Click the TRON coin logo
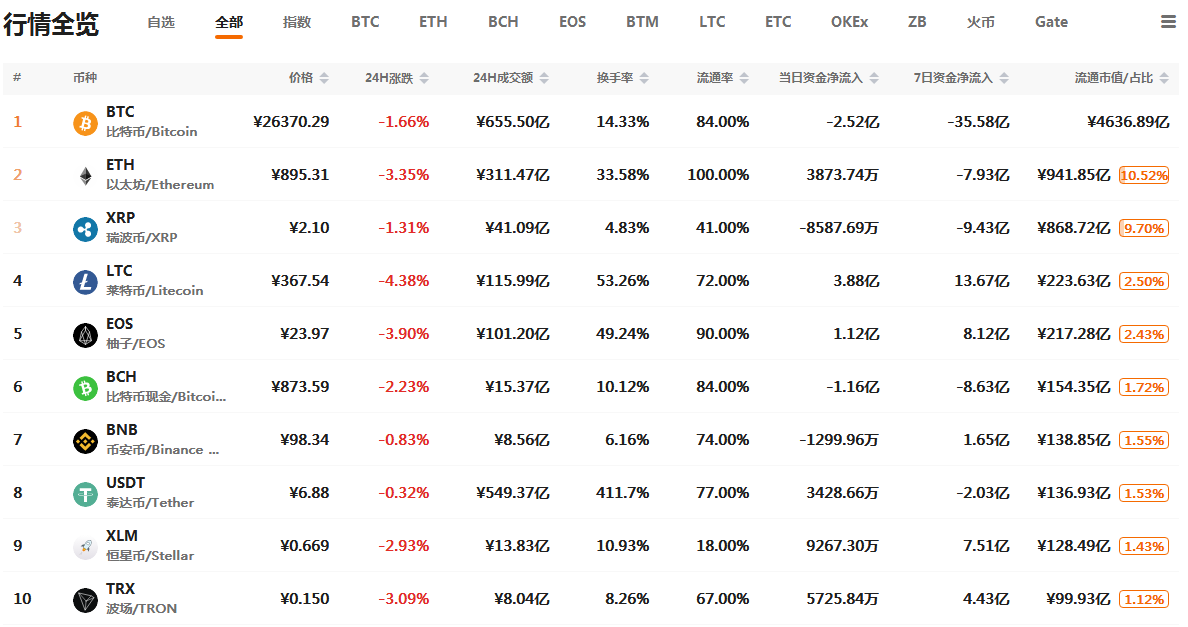 point(85,599)
